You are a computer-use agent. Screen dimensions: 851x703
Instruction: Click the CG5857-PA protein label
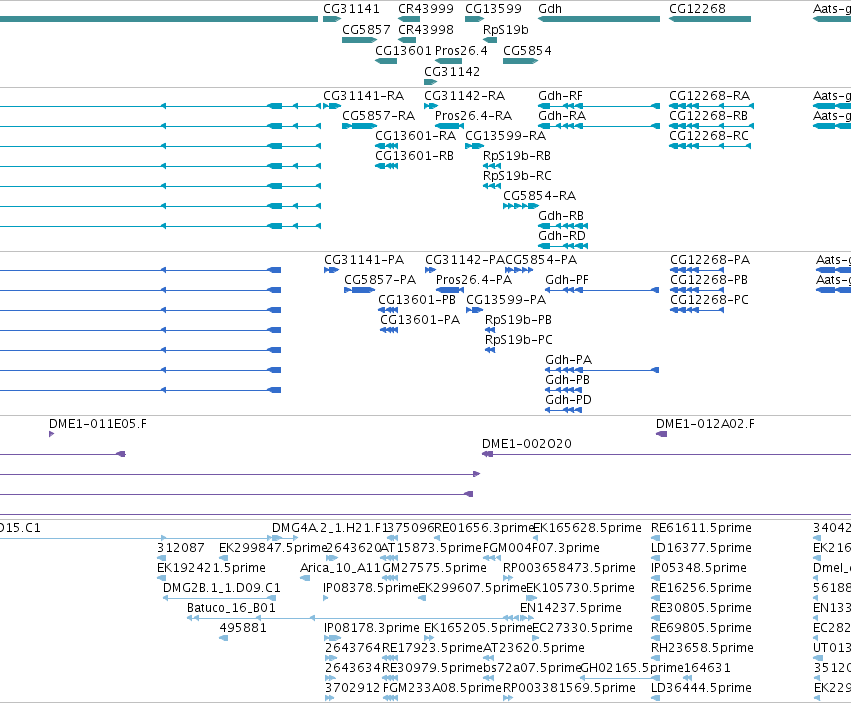tap(380, 280)
